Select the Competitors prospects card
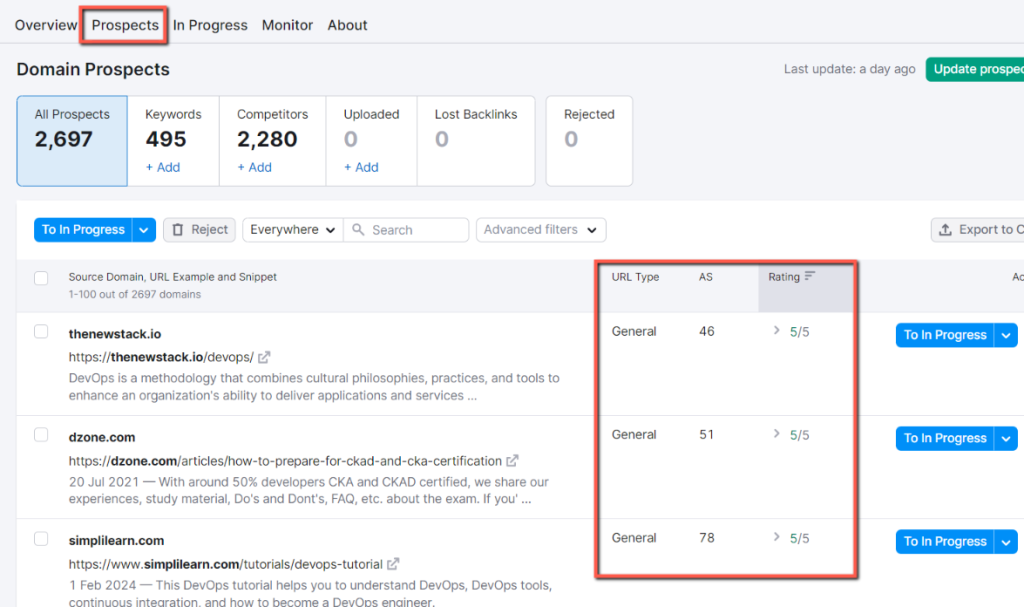The image size is (1024, 607). 272,136
